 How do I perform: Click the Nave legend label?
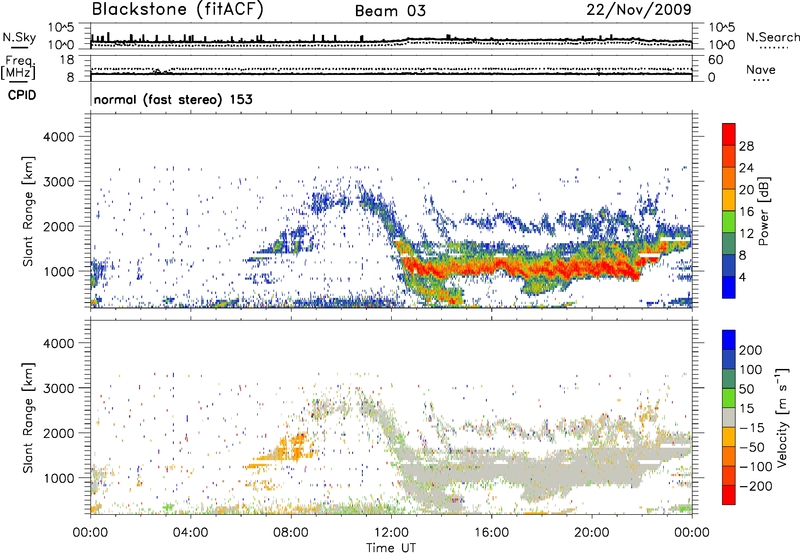tap(760, 69)
